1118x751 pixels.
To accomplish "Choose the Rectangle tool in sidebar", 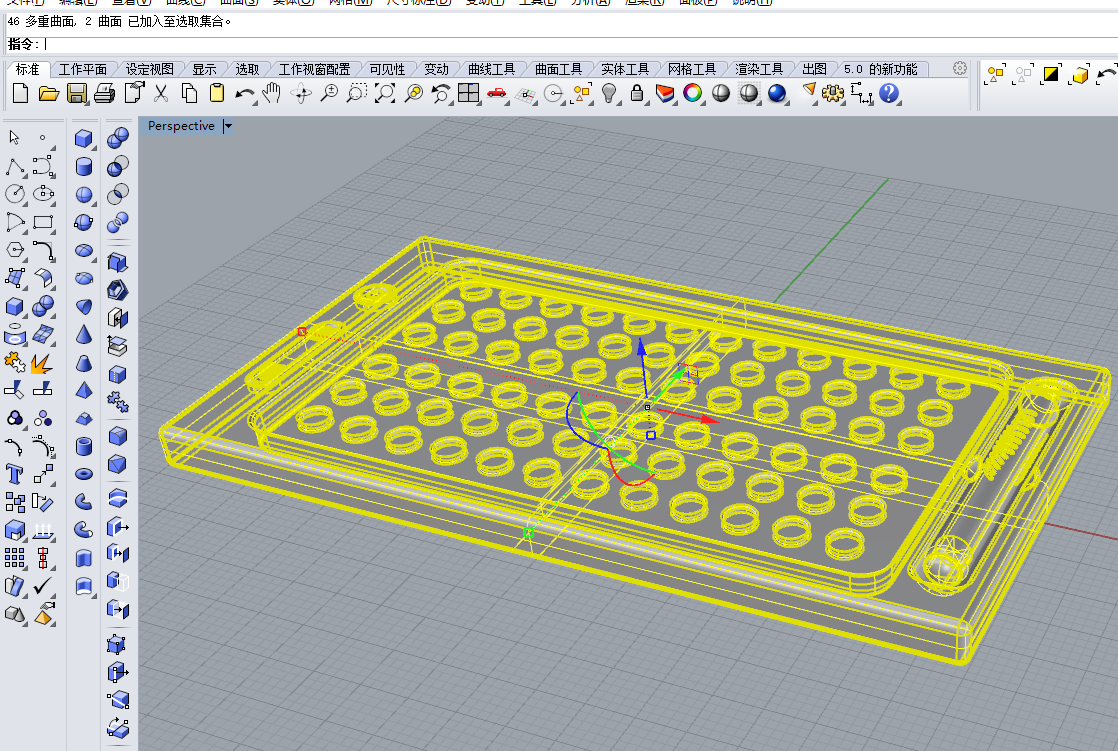I will point(43,222).
